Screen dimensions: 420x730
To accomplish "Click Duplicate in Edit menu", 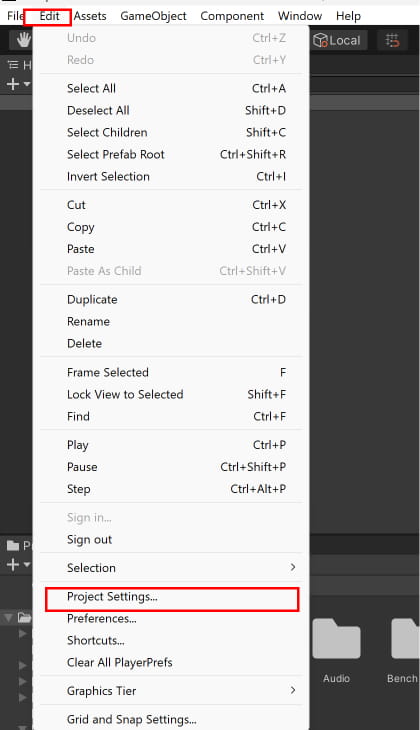I will (x=170, y=299).
